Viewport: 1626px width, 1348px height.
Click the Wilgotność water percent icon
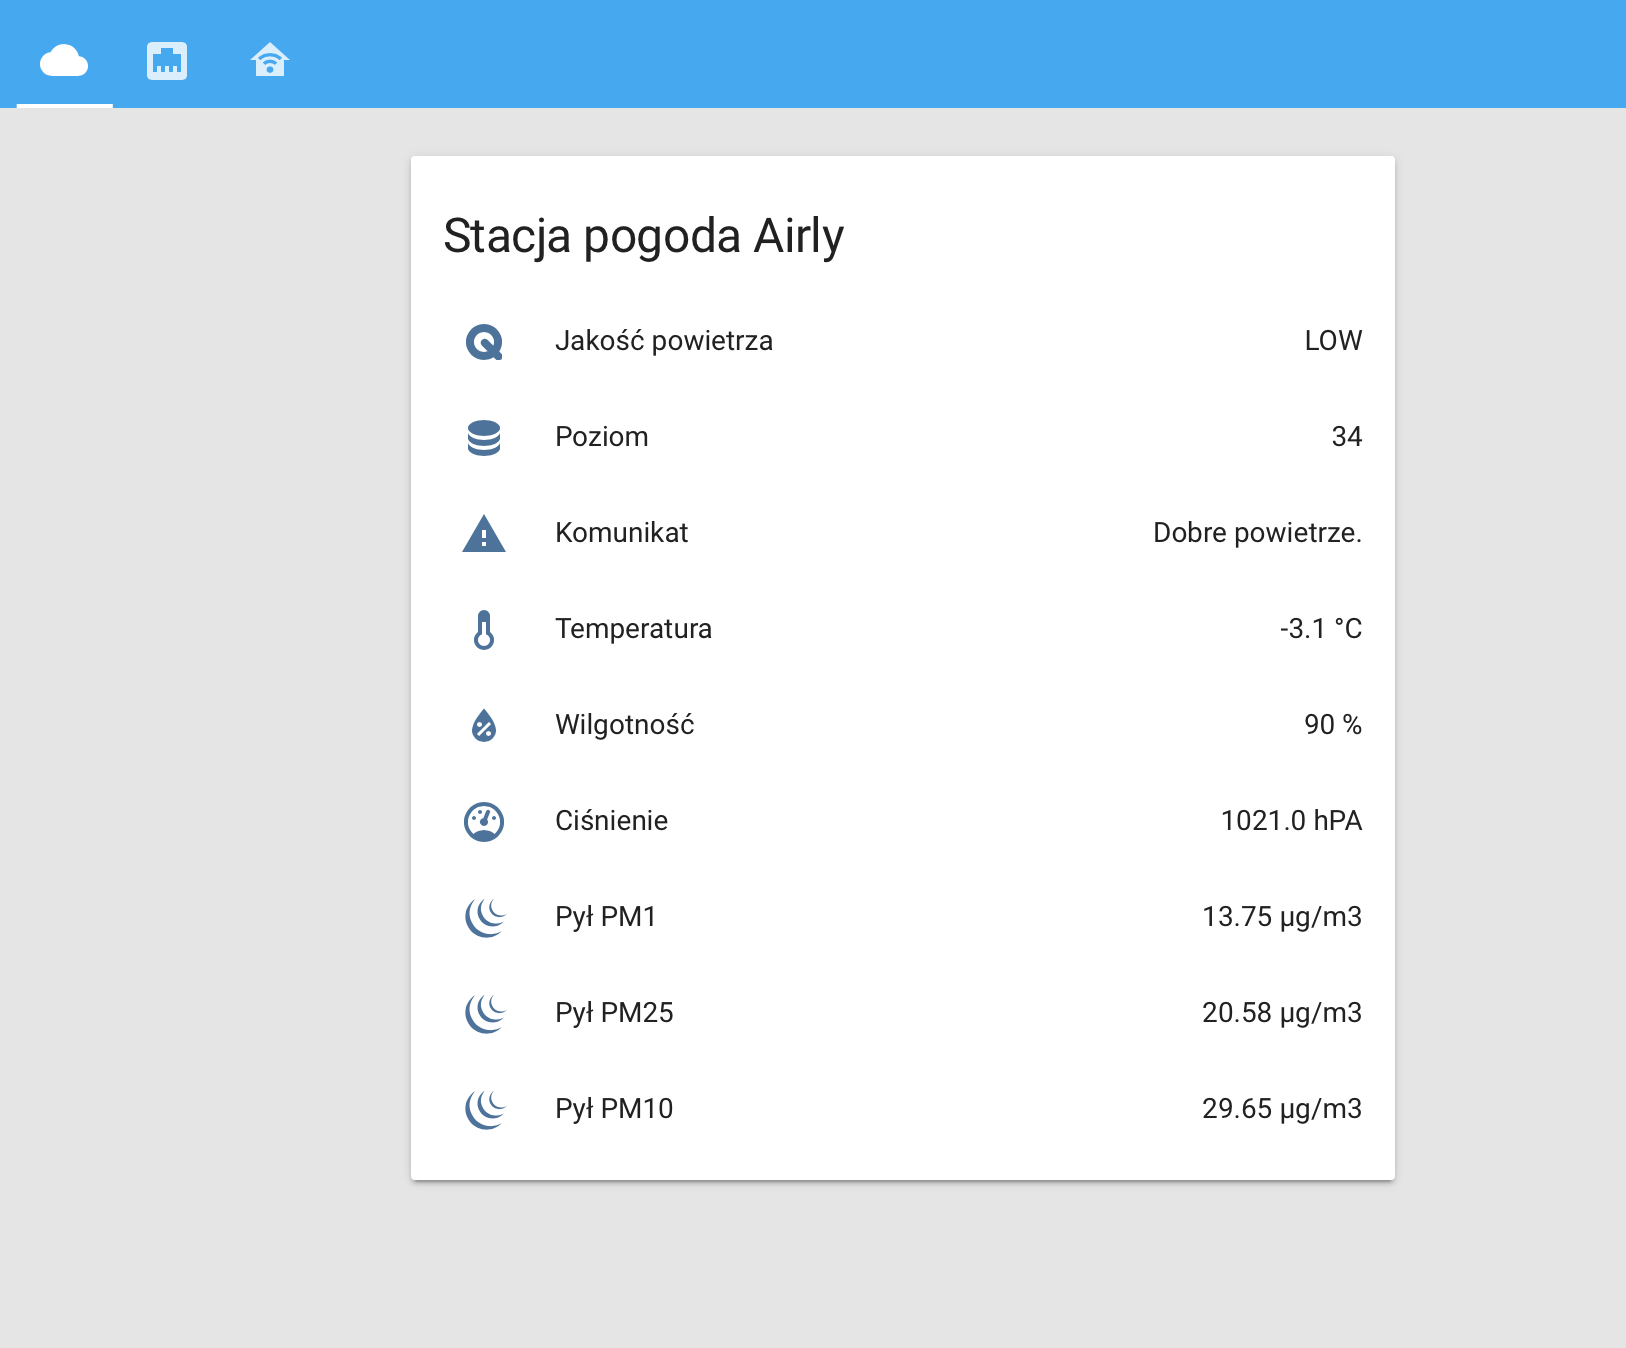point(484,726)
